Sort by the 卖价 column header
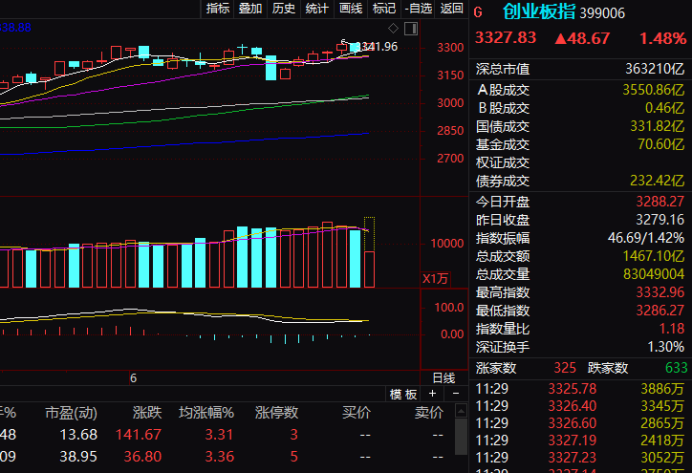693x474 pixels. click(x=429, y=413)
